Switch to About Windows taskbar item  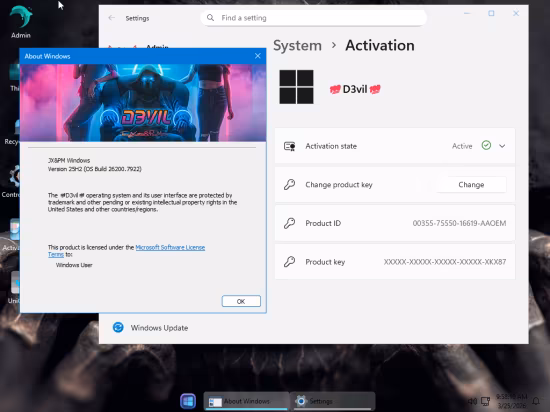click(246, 401)
